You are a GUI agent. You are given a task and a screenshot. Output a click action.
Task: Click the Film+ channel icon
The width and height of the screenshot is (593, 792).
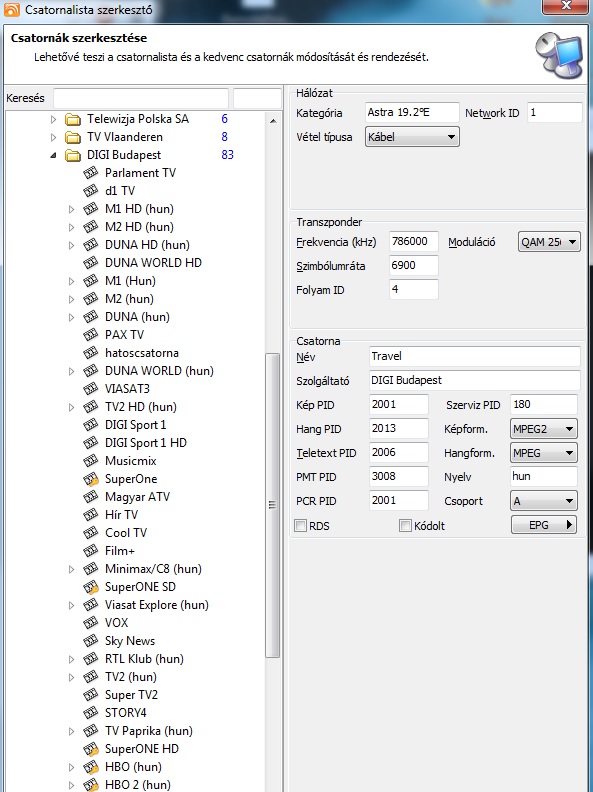[x=90, y=551]
